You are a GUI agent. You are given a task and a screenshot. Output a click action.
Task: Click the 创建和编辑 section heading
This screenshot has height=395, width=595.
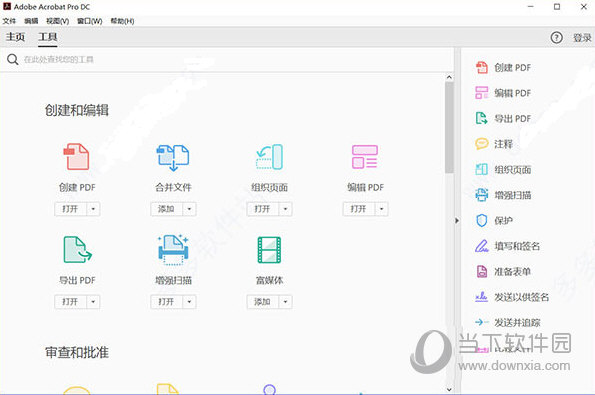pyautogui.click(x=77, y=110)
